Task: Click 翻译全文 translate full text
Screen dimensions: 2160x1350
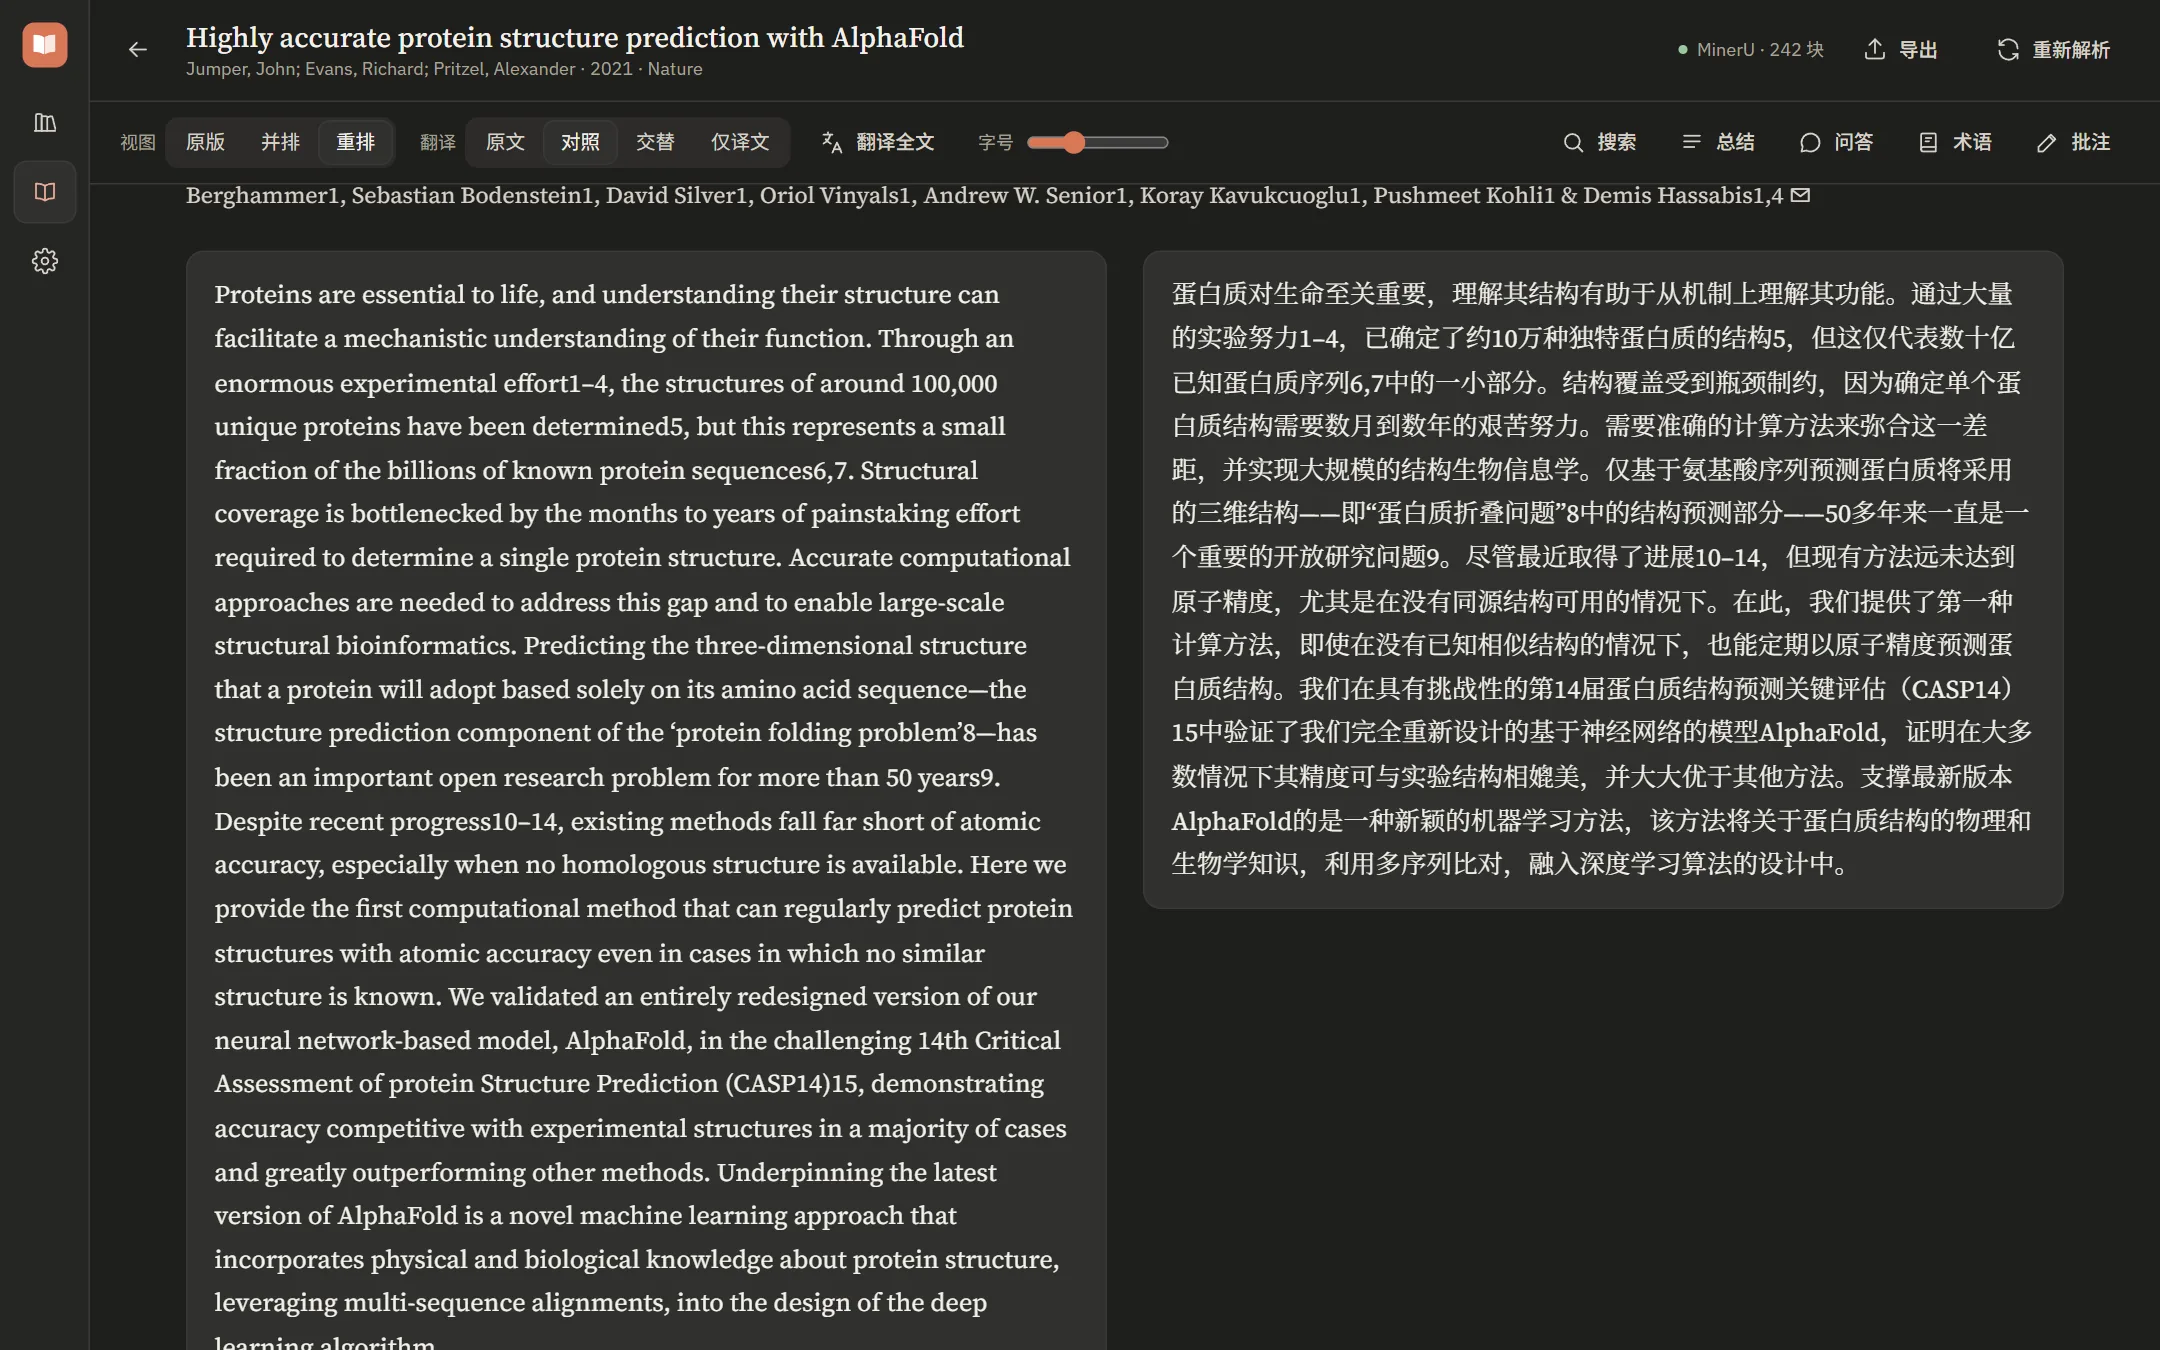Action: tap(877, 142)
